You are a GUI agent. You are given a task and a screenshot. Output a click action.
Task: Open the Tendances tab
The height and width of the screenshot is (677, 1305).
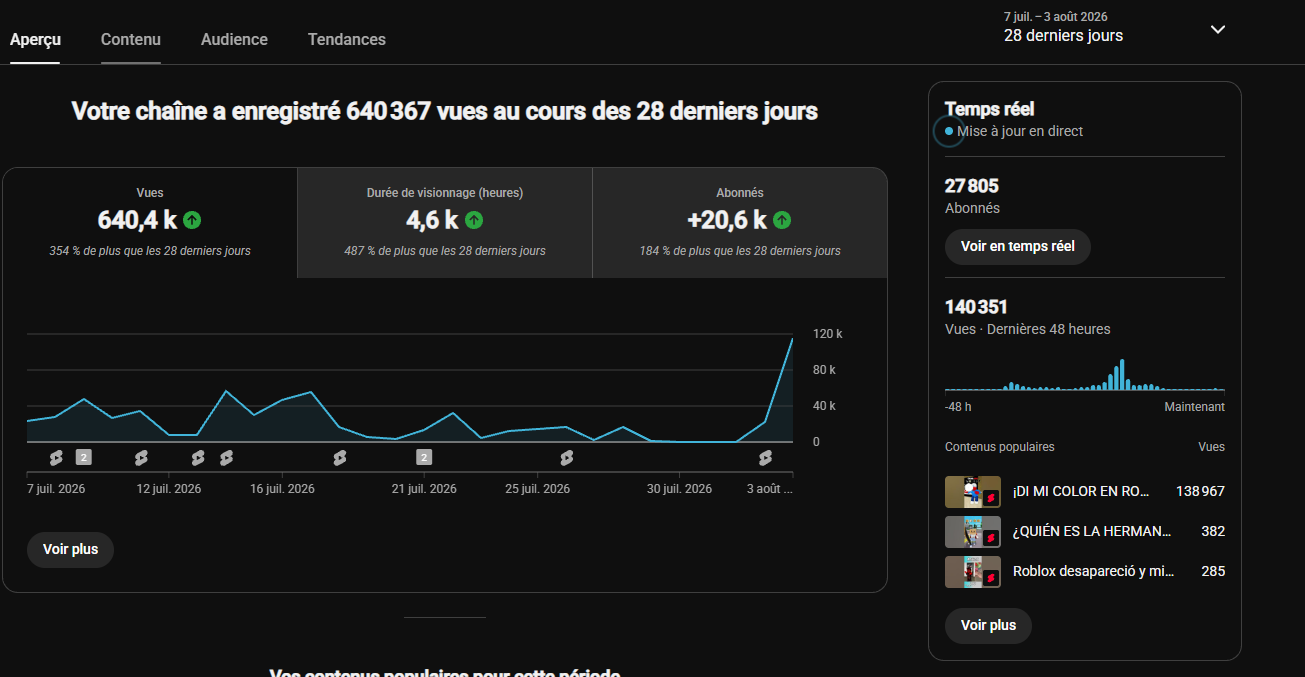tap(347, 39)
